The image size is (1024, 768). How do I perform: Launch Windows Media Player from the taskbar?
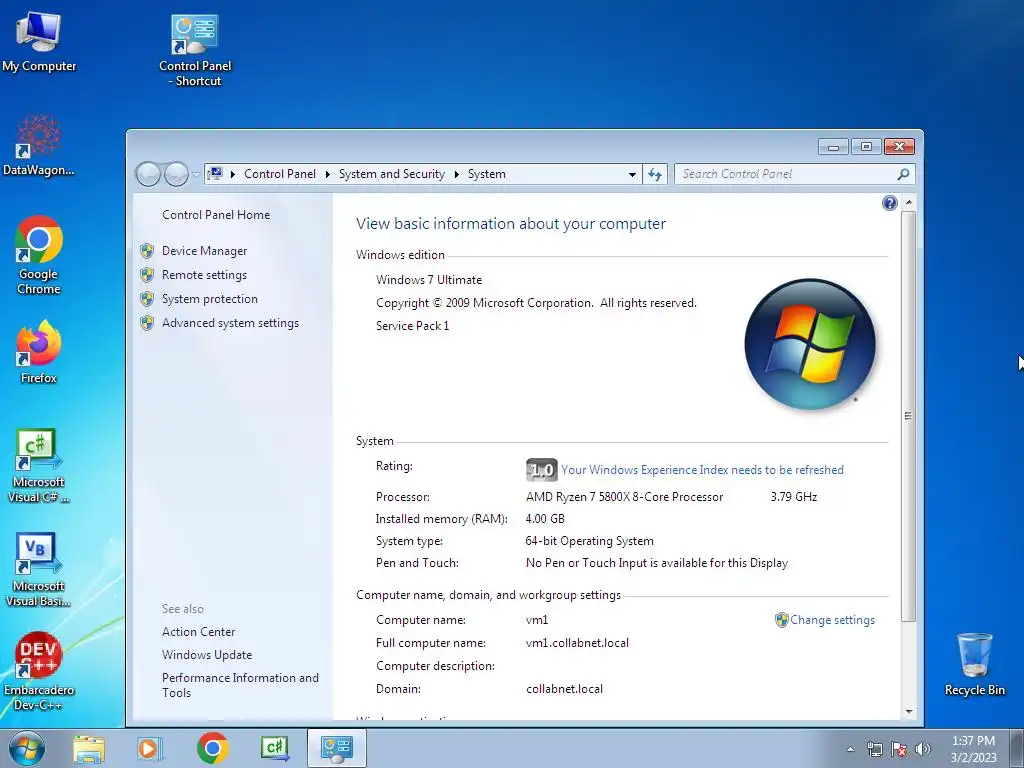tap(150, 748)
